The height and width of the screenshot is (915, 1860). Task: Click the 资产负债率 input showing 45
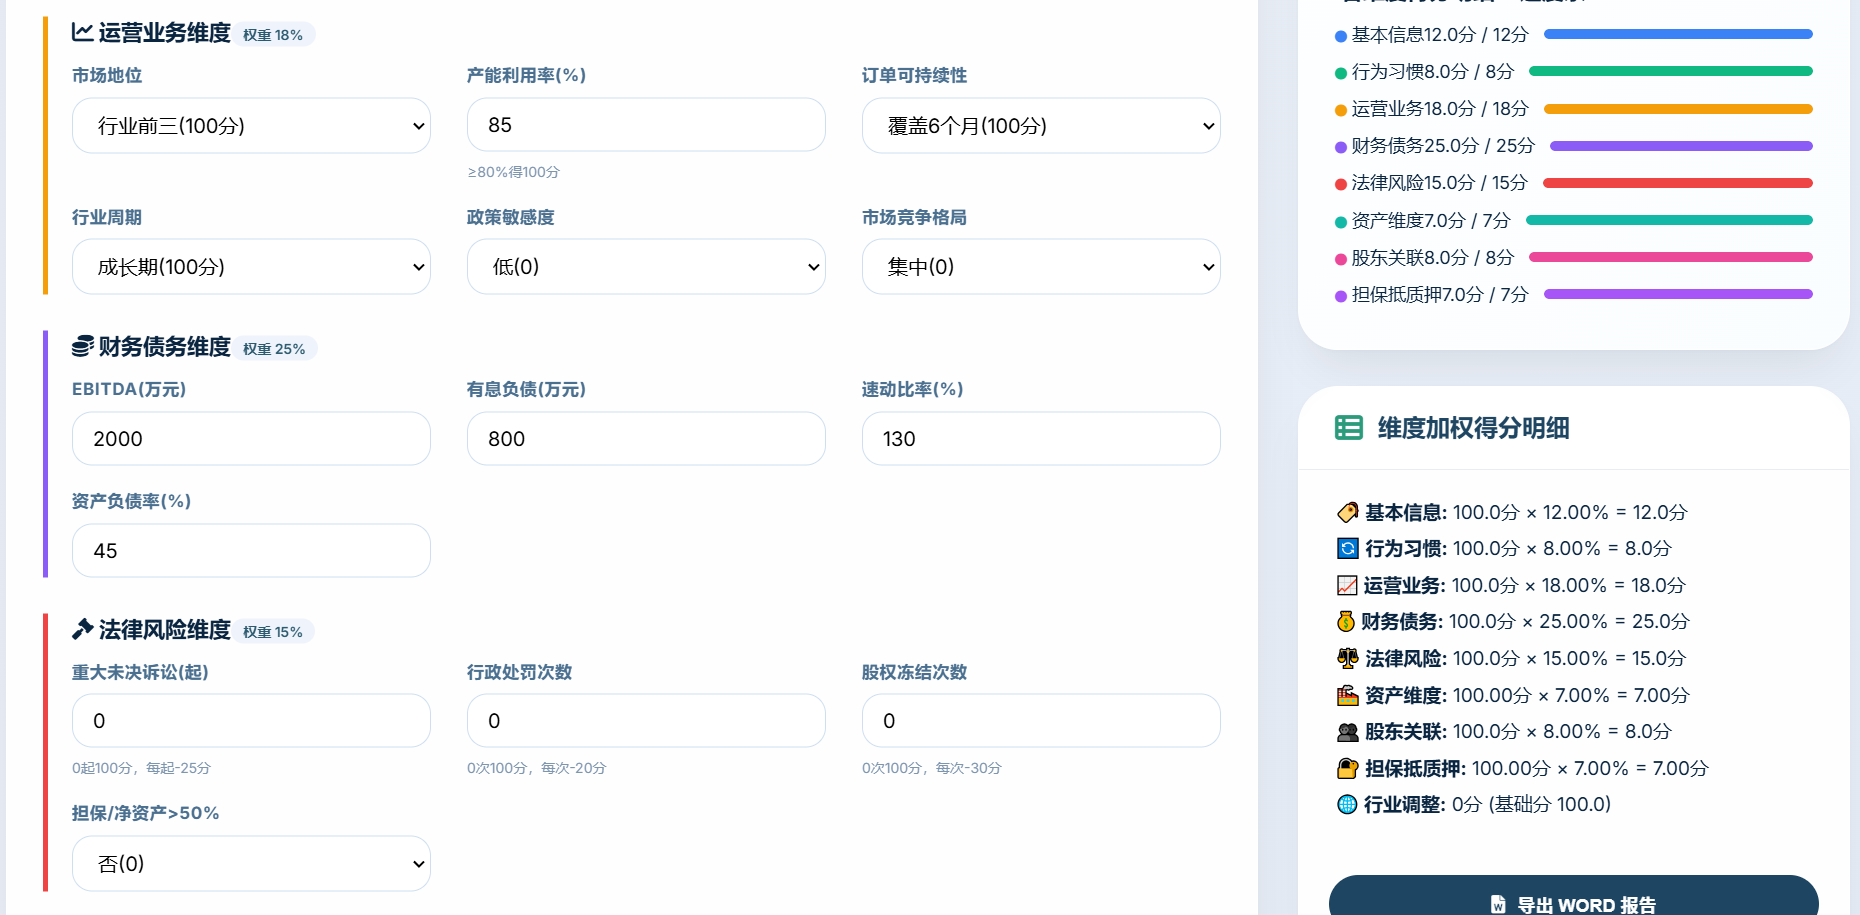[251, 550]
